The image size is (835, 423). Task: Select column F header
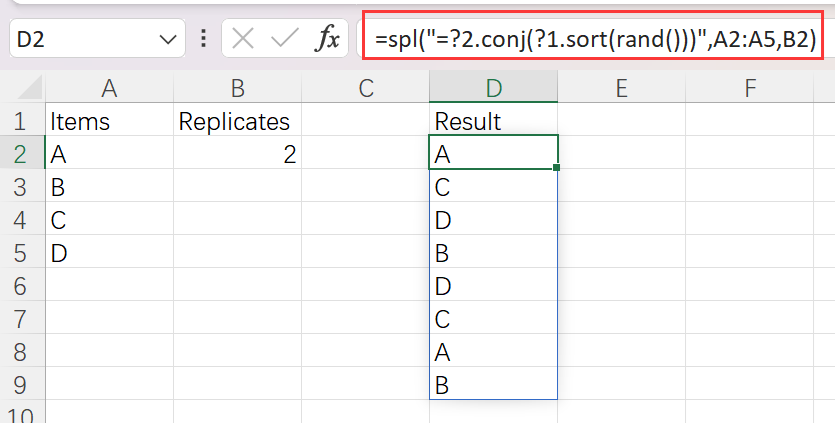tap(750, 88)
